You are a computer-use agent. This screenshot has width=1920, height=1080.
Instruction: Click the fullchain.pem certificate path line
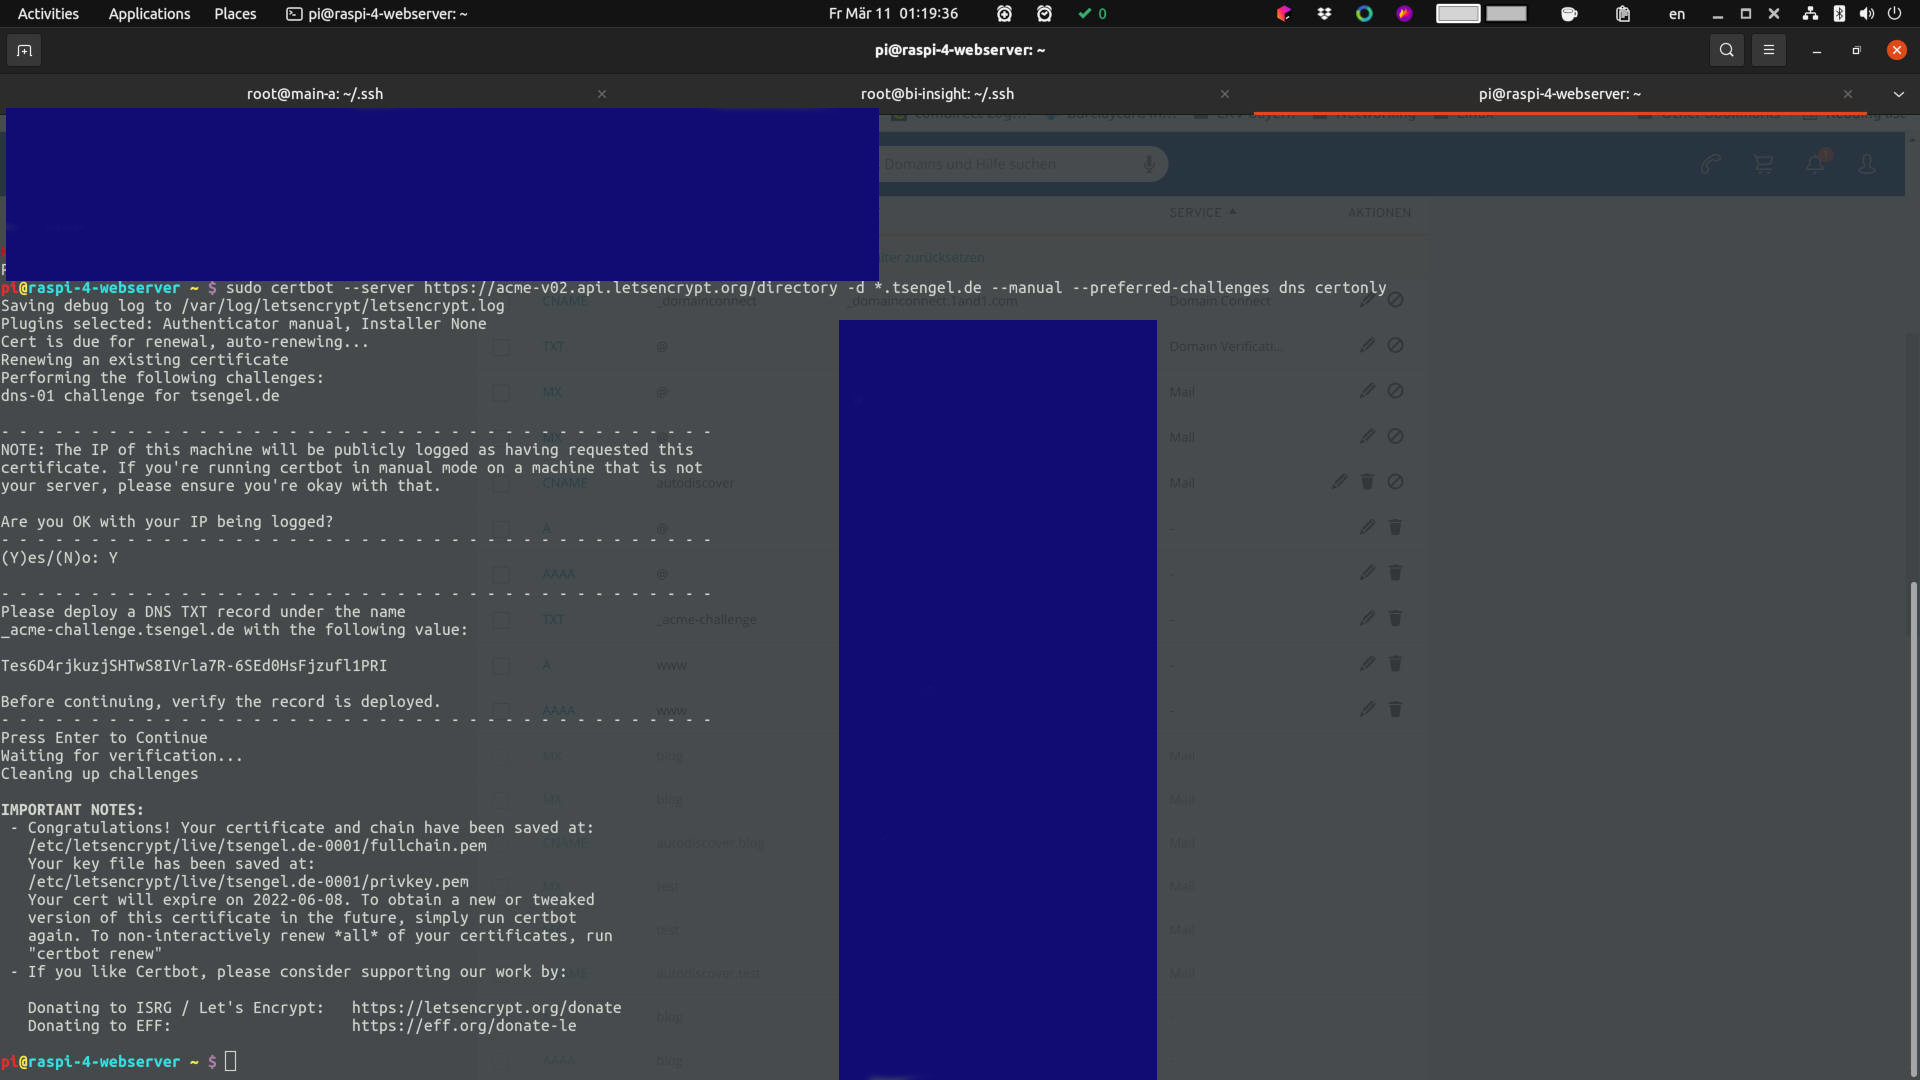(x=257, y=846)
